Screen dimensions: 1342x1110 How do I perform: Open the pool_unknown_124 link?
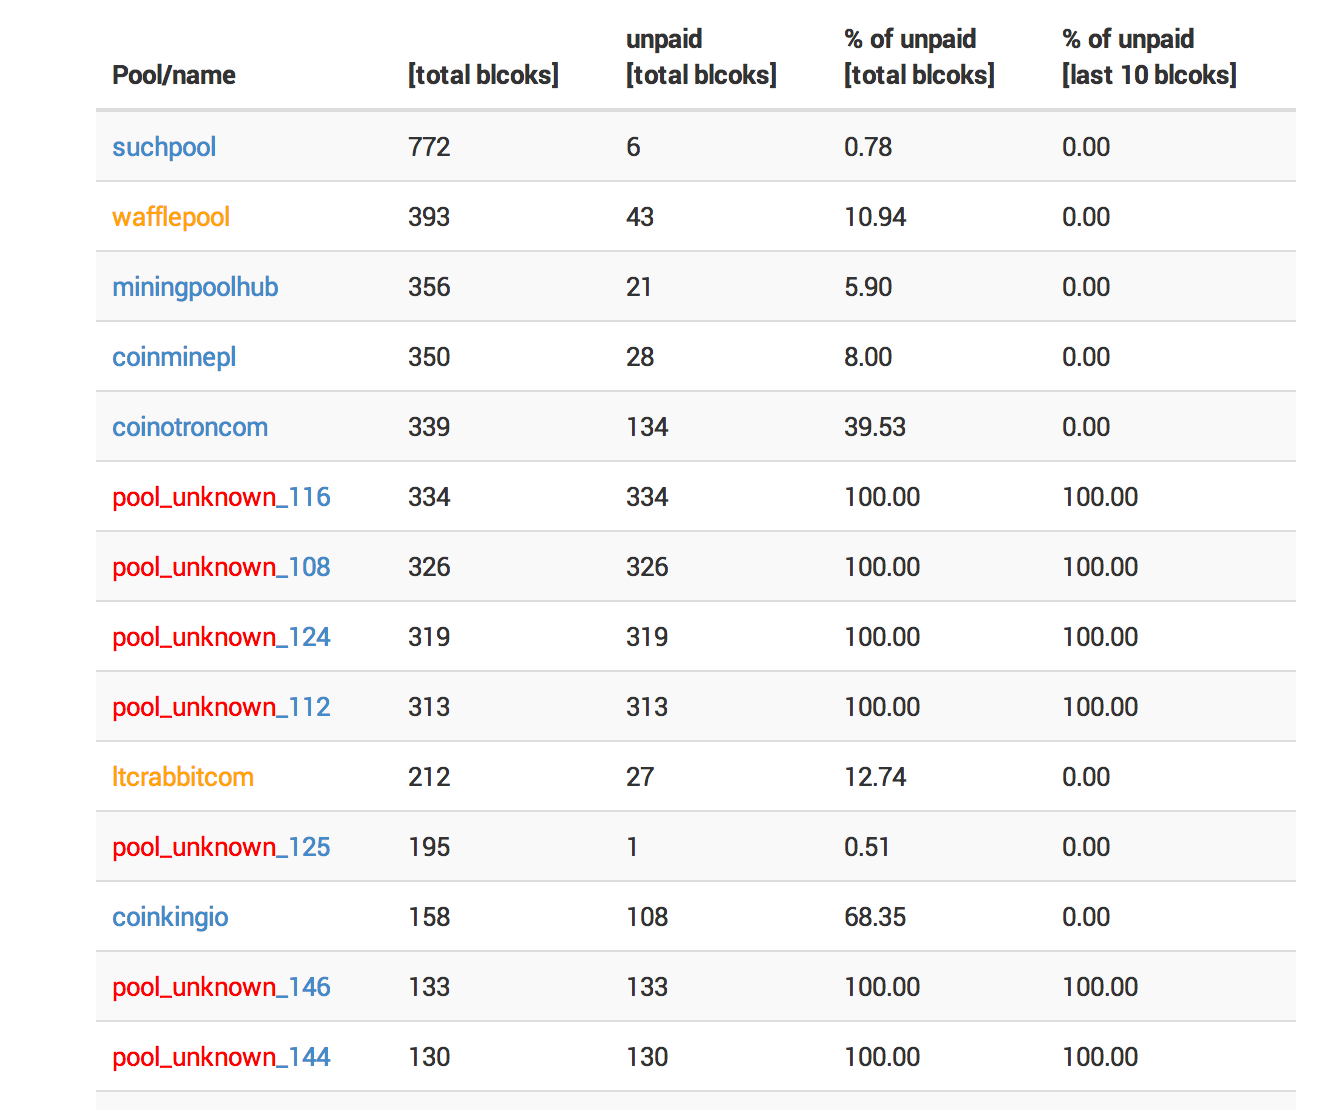click(x=221, y=637)
